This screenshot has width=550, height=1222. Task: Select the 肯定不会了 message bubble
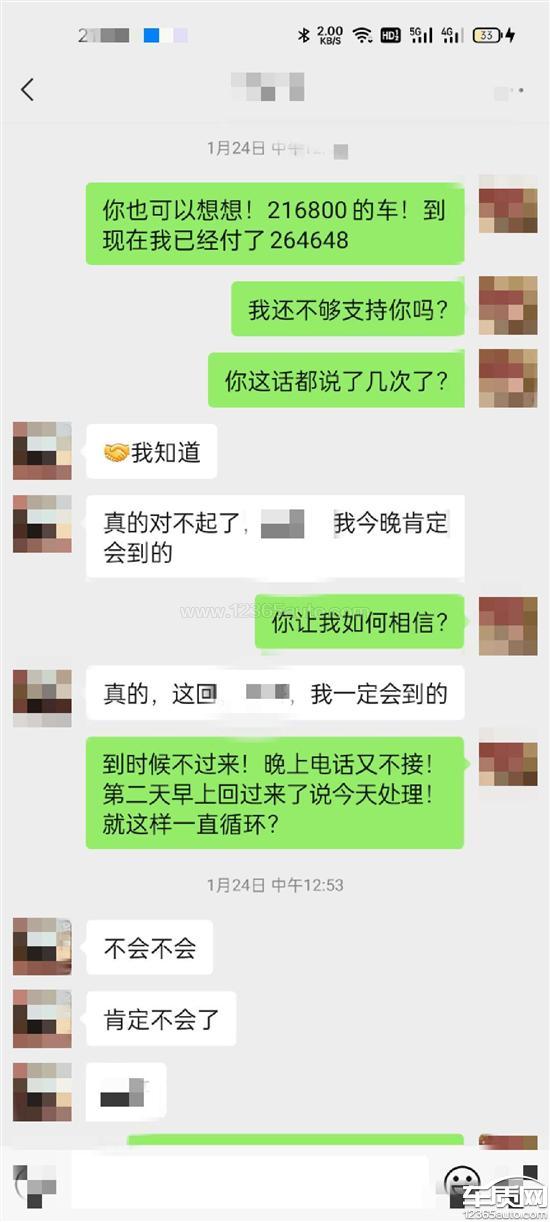tap(161, 1019)
